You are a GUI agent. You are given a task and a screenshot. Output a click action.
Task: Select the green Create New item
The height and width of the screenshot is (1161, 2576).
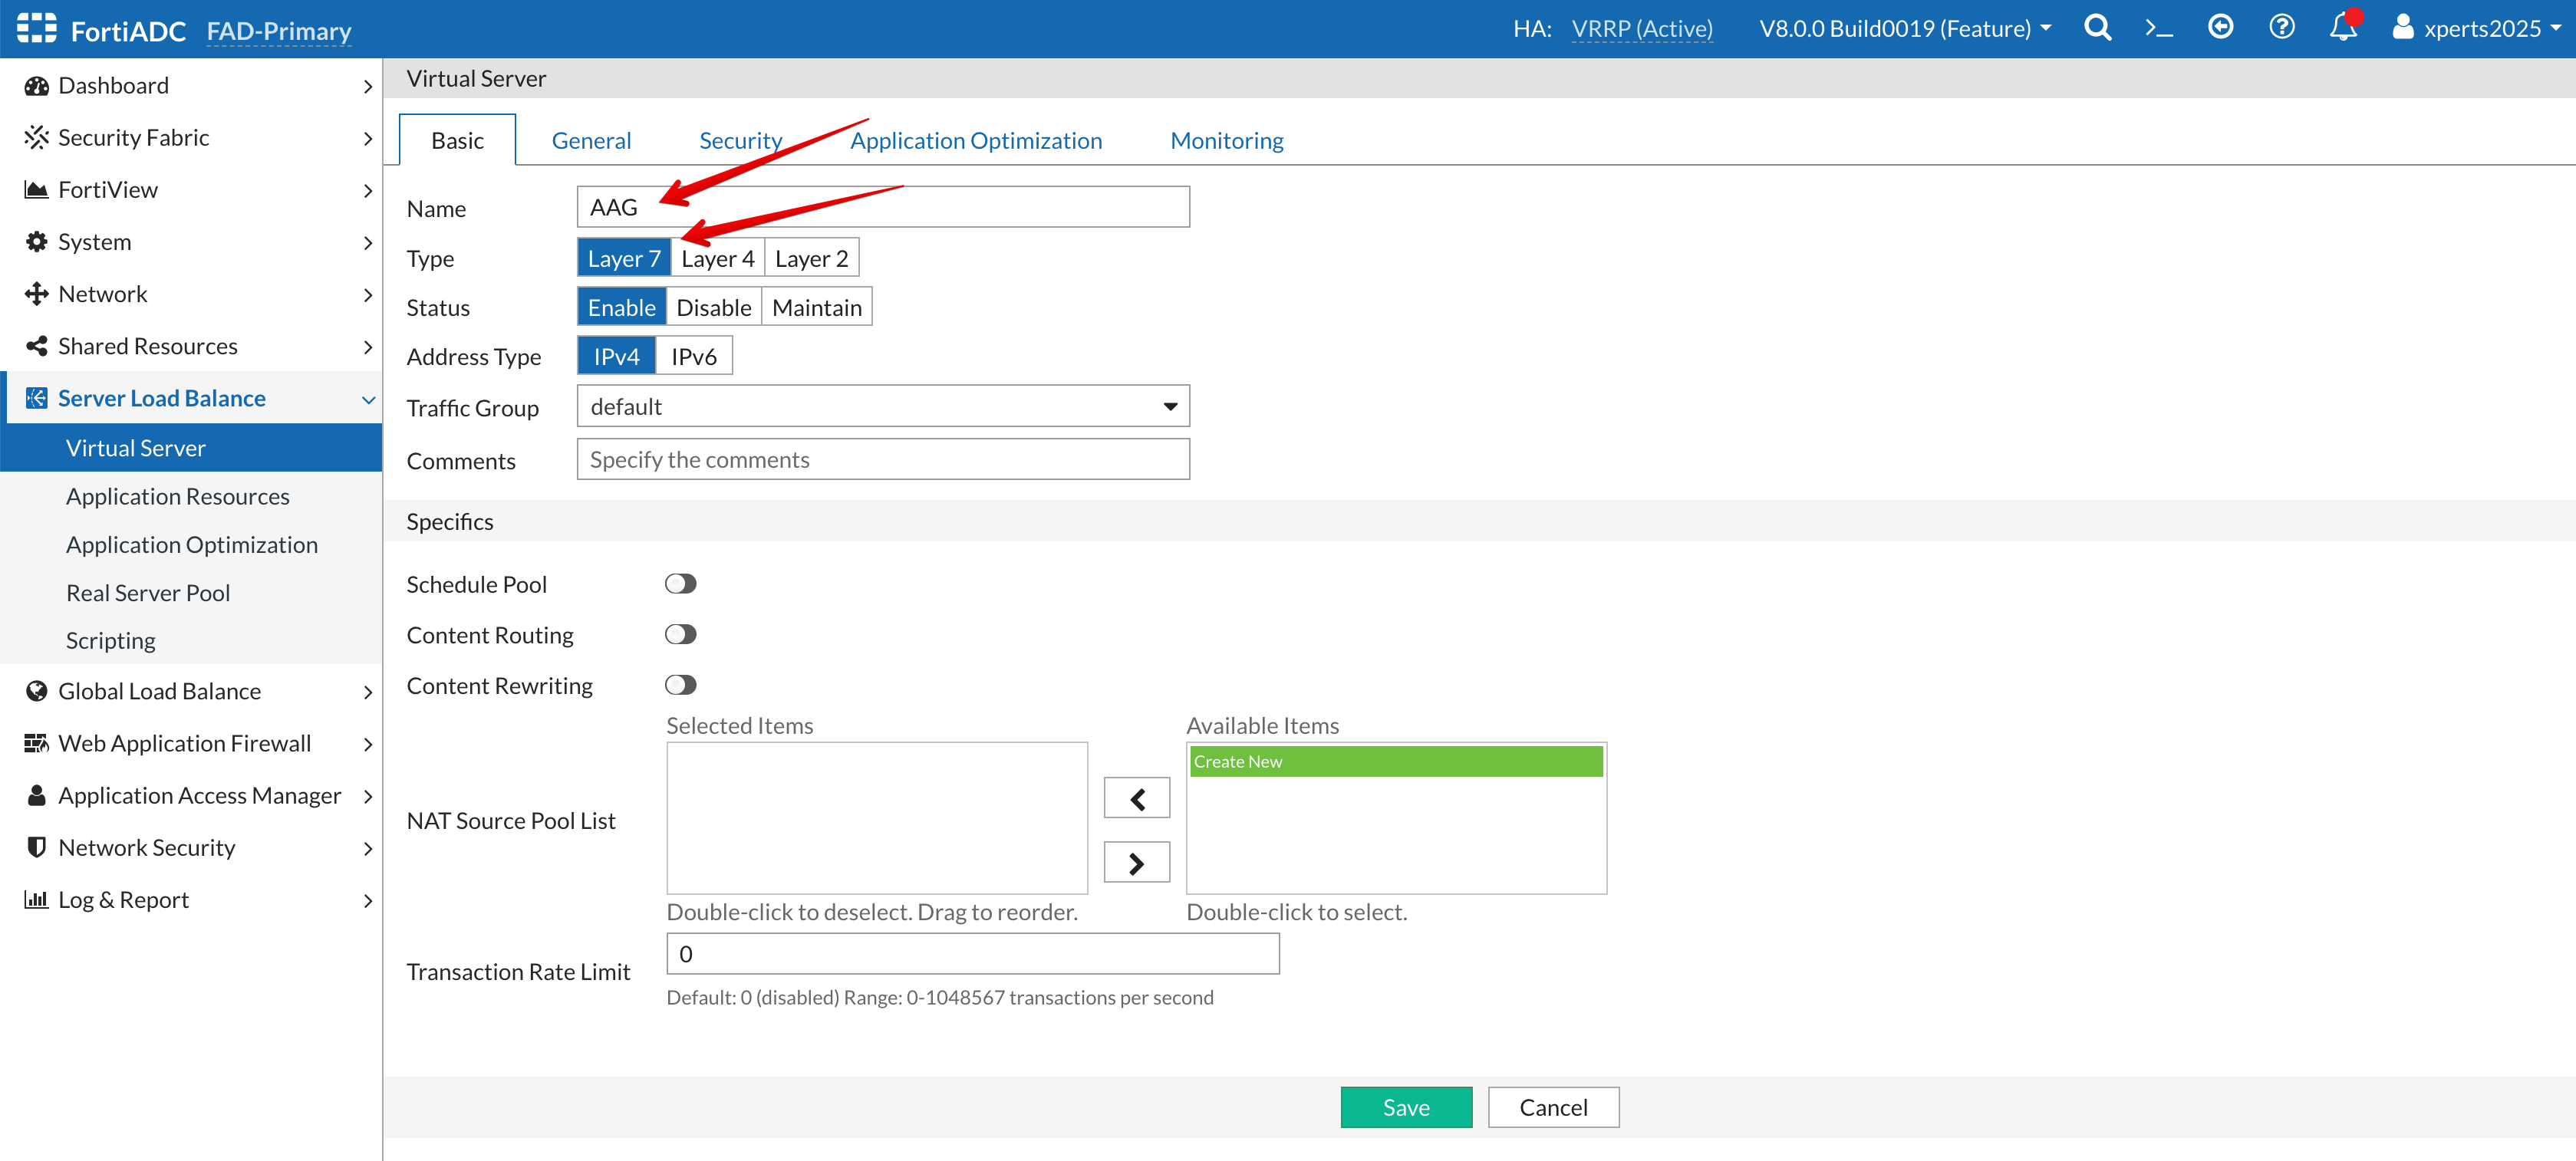click(x=1395, y=762)
